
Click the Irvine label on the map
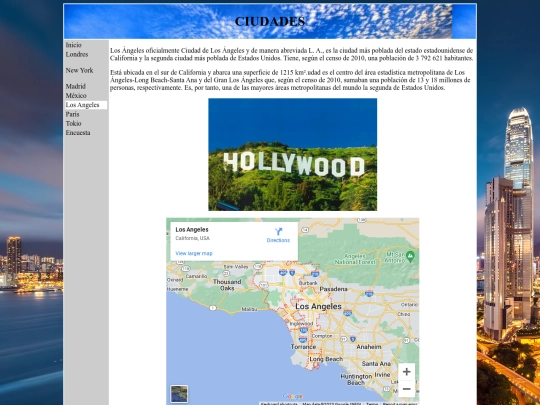pos(382,375)
